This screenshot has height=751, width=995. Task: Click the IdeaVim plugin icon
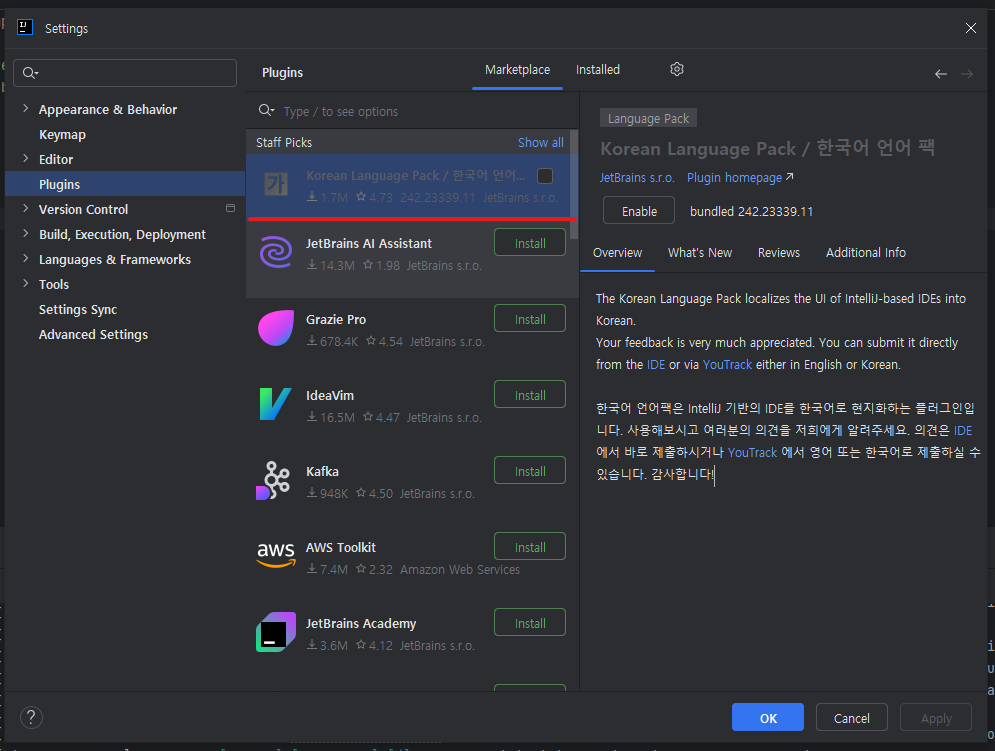(x=276, y=404)
